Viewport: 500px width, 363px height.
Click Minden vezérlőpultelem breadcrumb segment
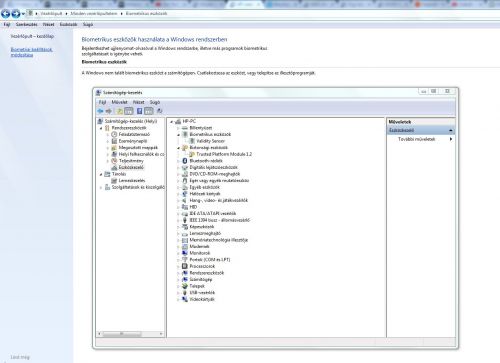pos(94,14)
